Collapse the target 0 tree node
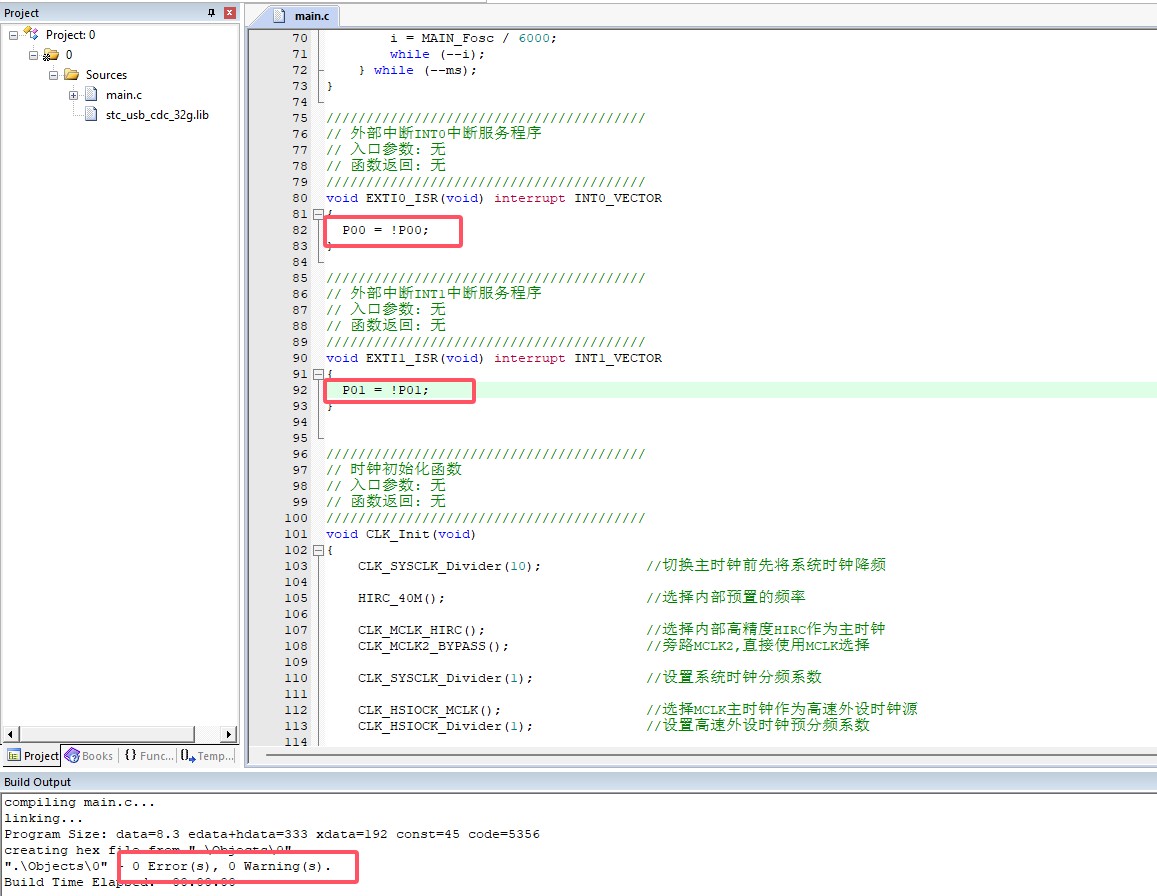 point(33,55)
